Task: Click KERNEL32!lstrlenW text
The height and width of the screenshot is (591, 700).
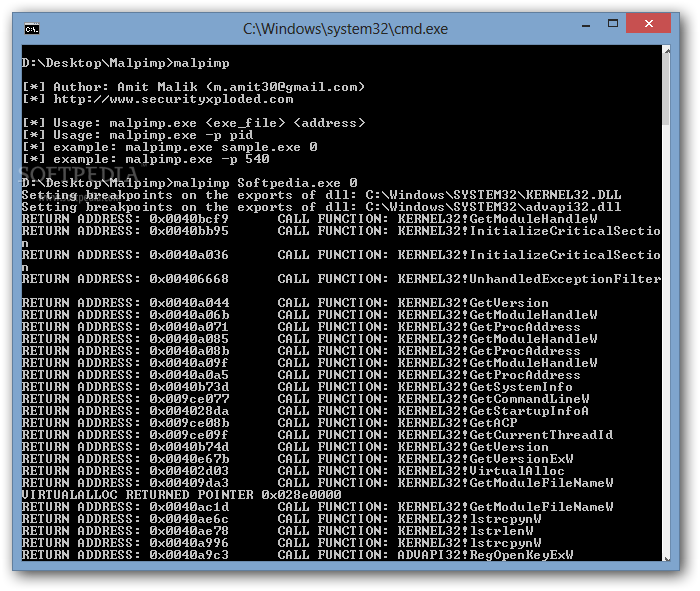Action: tap(466, 532)
